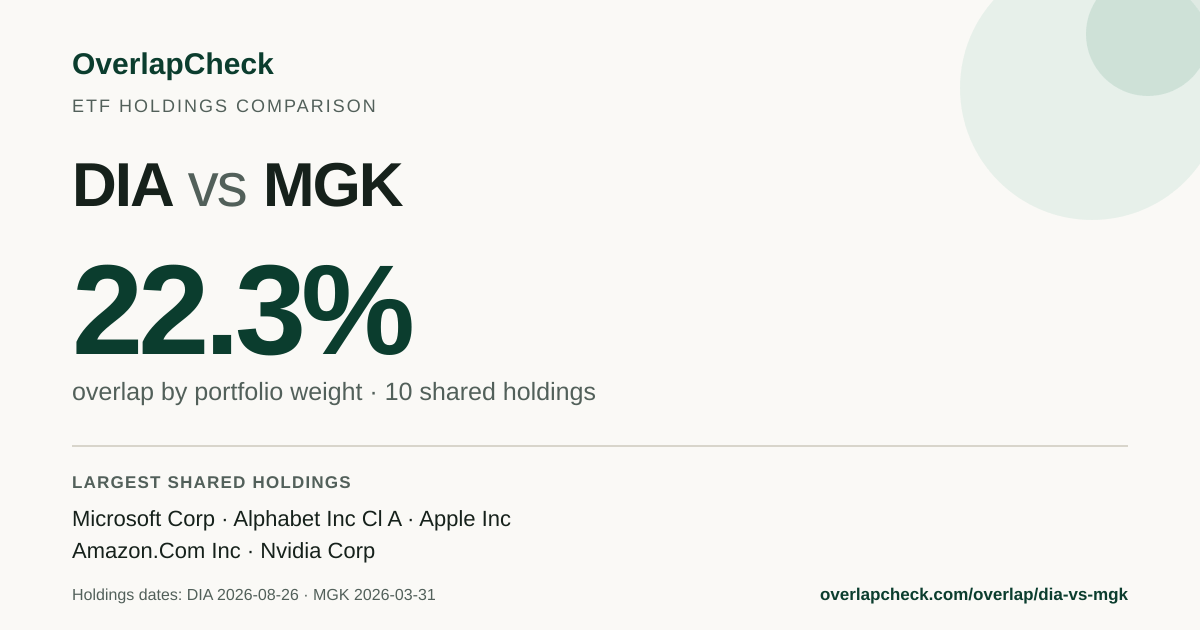Screen dimensions: 1200x630
Task: Click the horizontal divider line
Action: 600,446
